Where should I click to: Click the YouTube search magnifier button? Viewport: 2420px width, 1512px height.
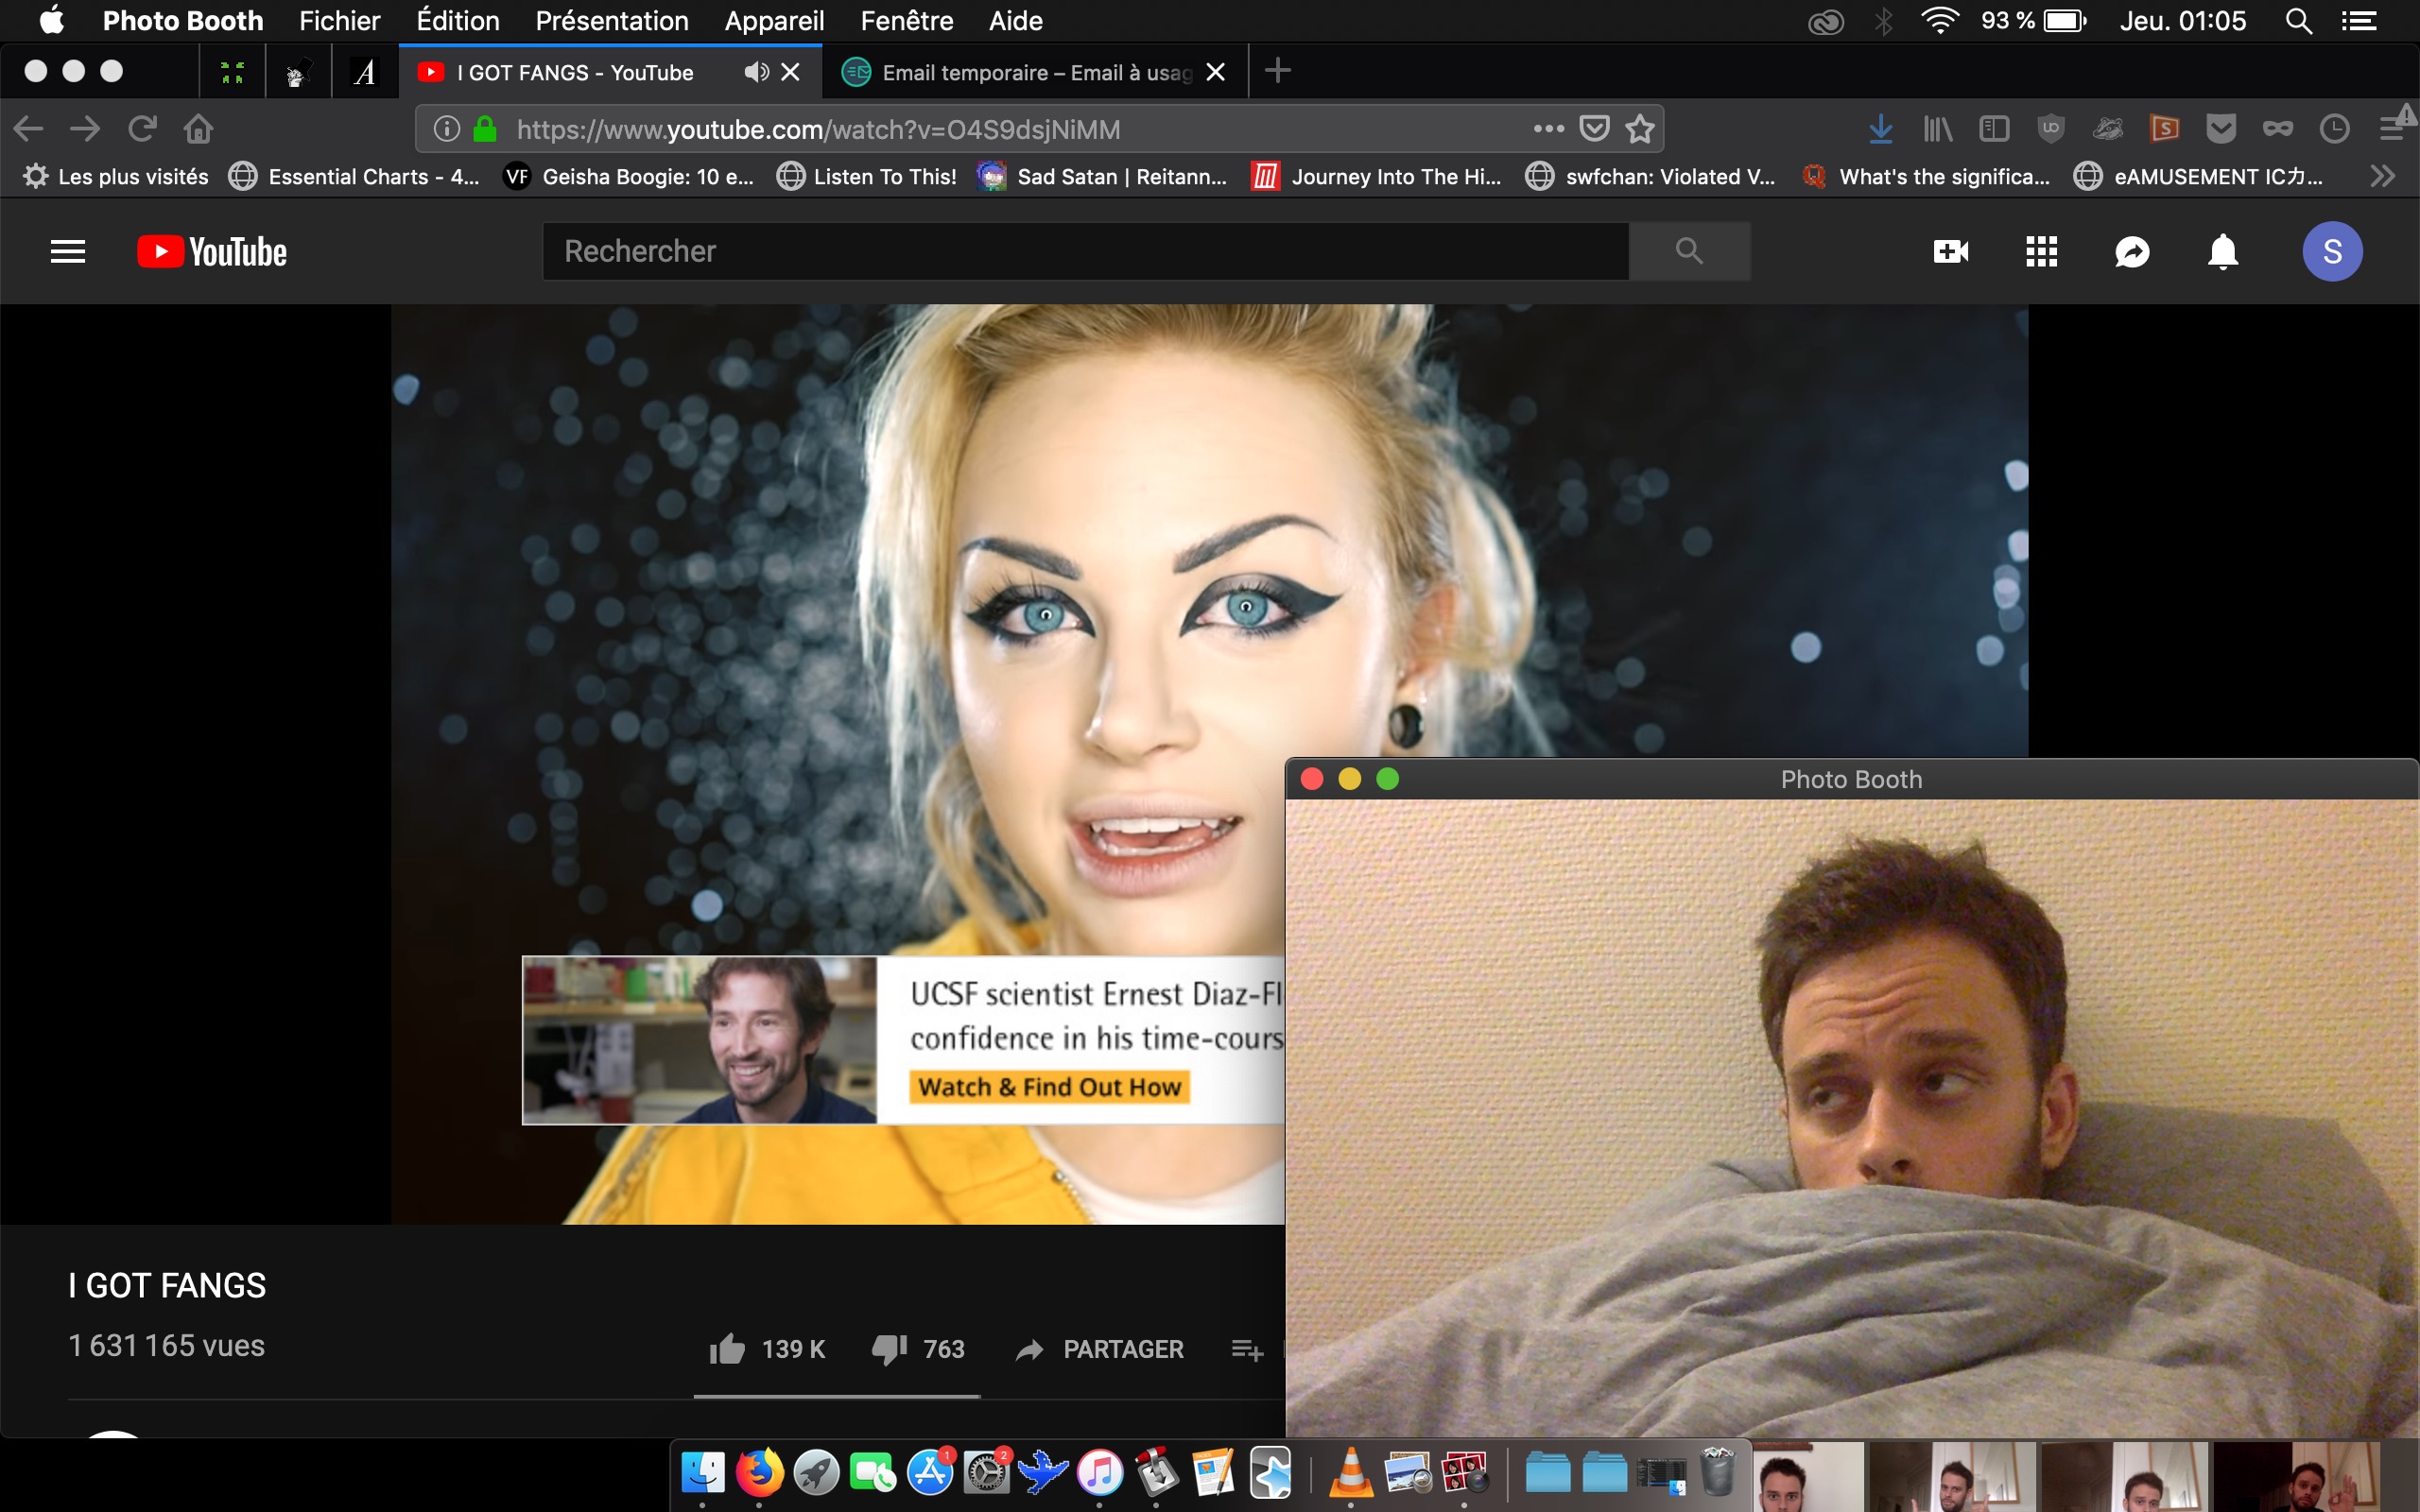1689,251
